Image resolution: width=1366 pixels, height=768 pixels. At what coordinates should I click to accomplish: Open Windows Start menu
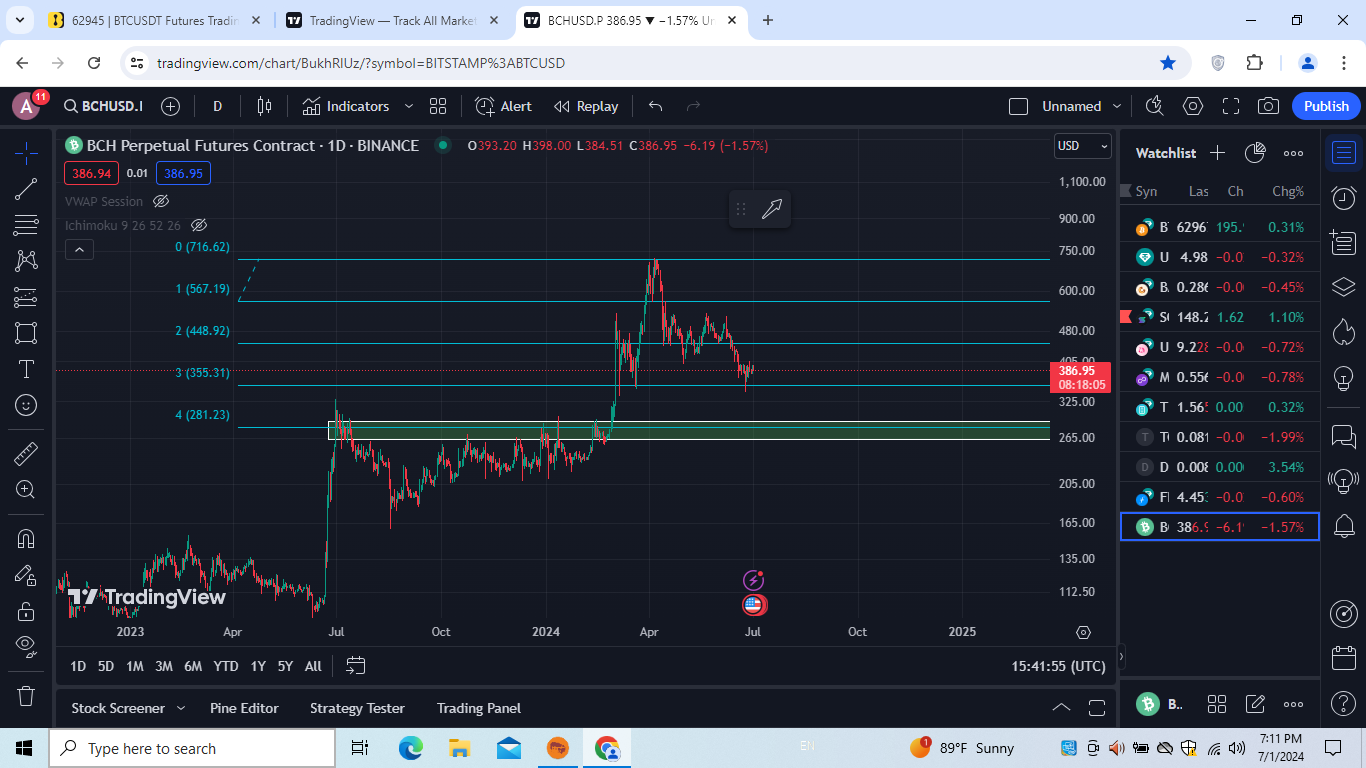point(24,748)
